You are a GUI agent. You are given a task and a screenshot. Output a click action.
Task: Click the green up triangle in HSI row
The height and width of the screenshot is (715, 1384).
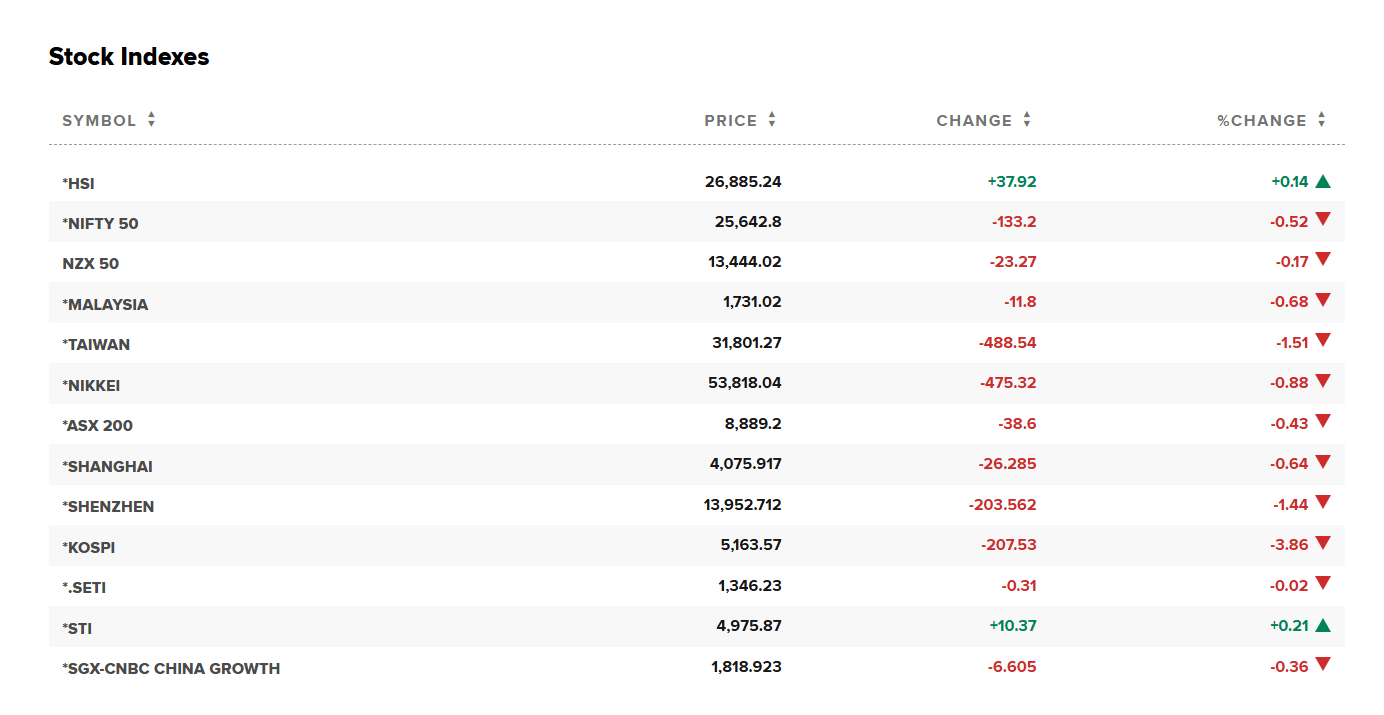(1323, 182)
